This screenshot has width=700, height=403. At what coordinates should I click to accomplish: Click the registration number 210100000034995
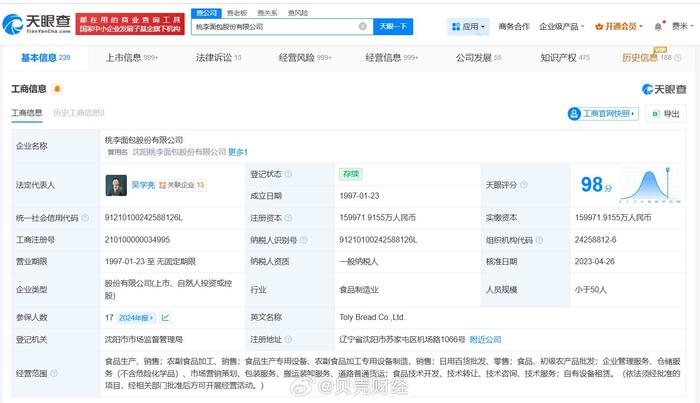(x=138, y=240)
